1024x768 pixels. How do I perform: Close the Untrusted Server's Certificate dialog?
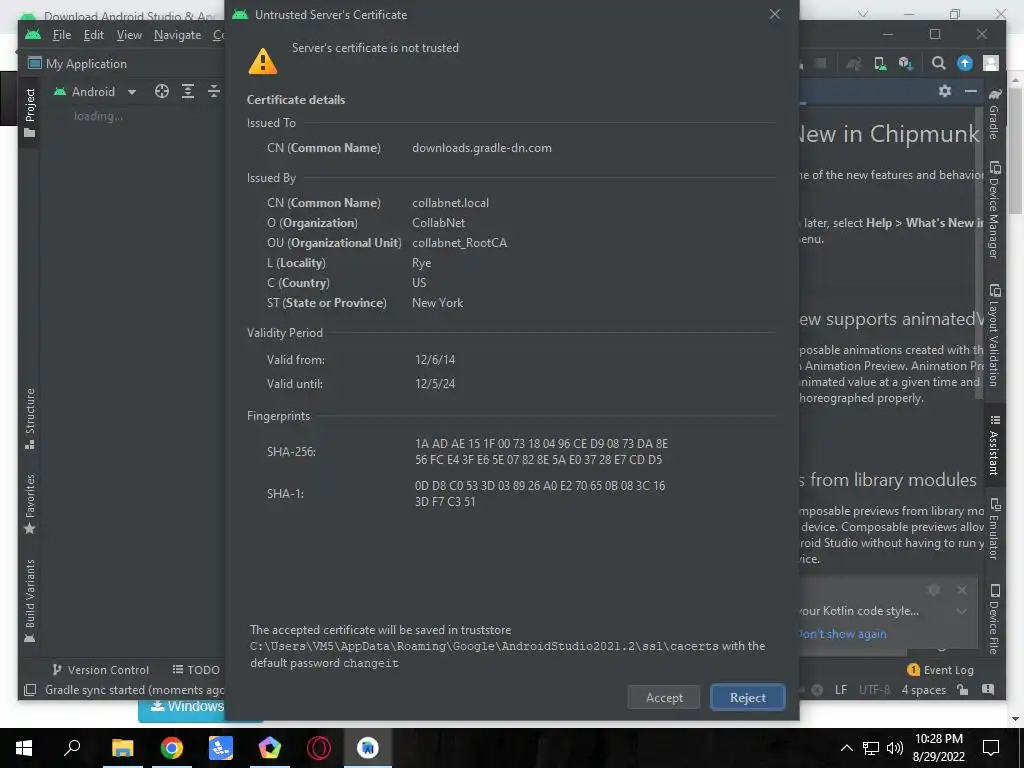pyautogui.click(x=775, y=14)
